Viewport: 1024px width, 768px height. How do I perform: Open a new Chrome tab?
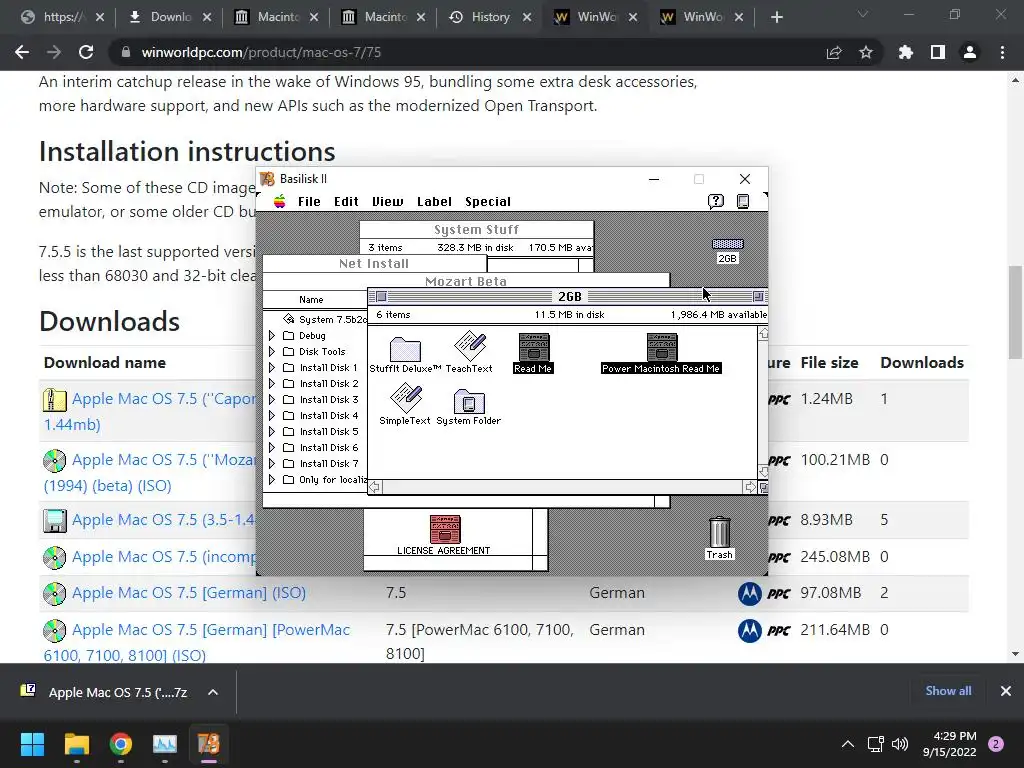tap(776, 17)
